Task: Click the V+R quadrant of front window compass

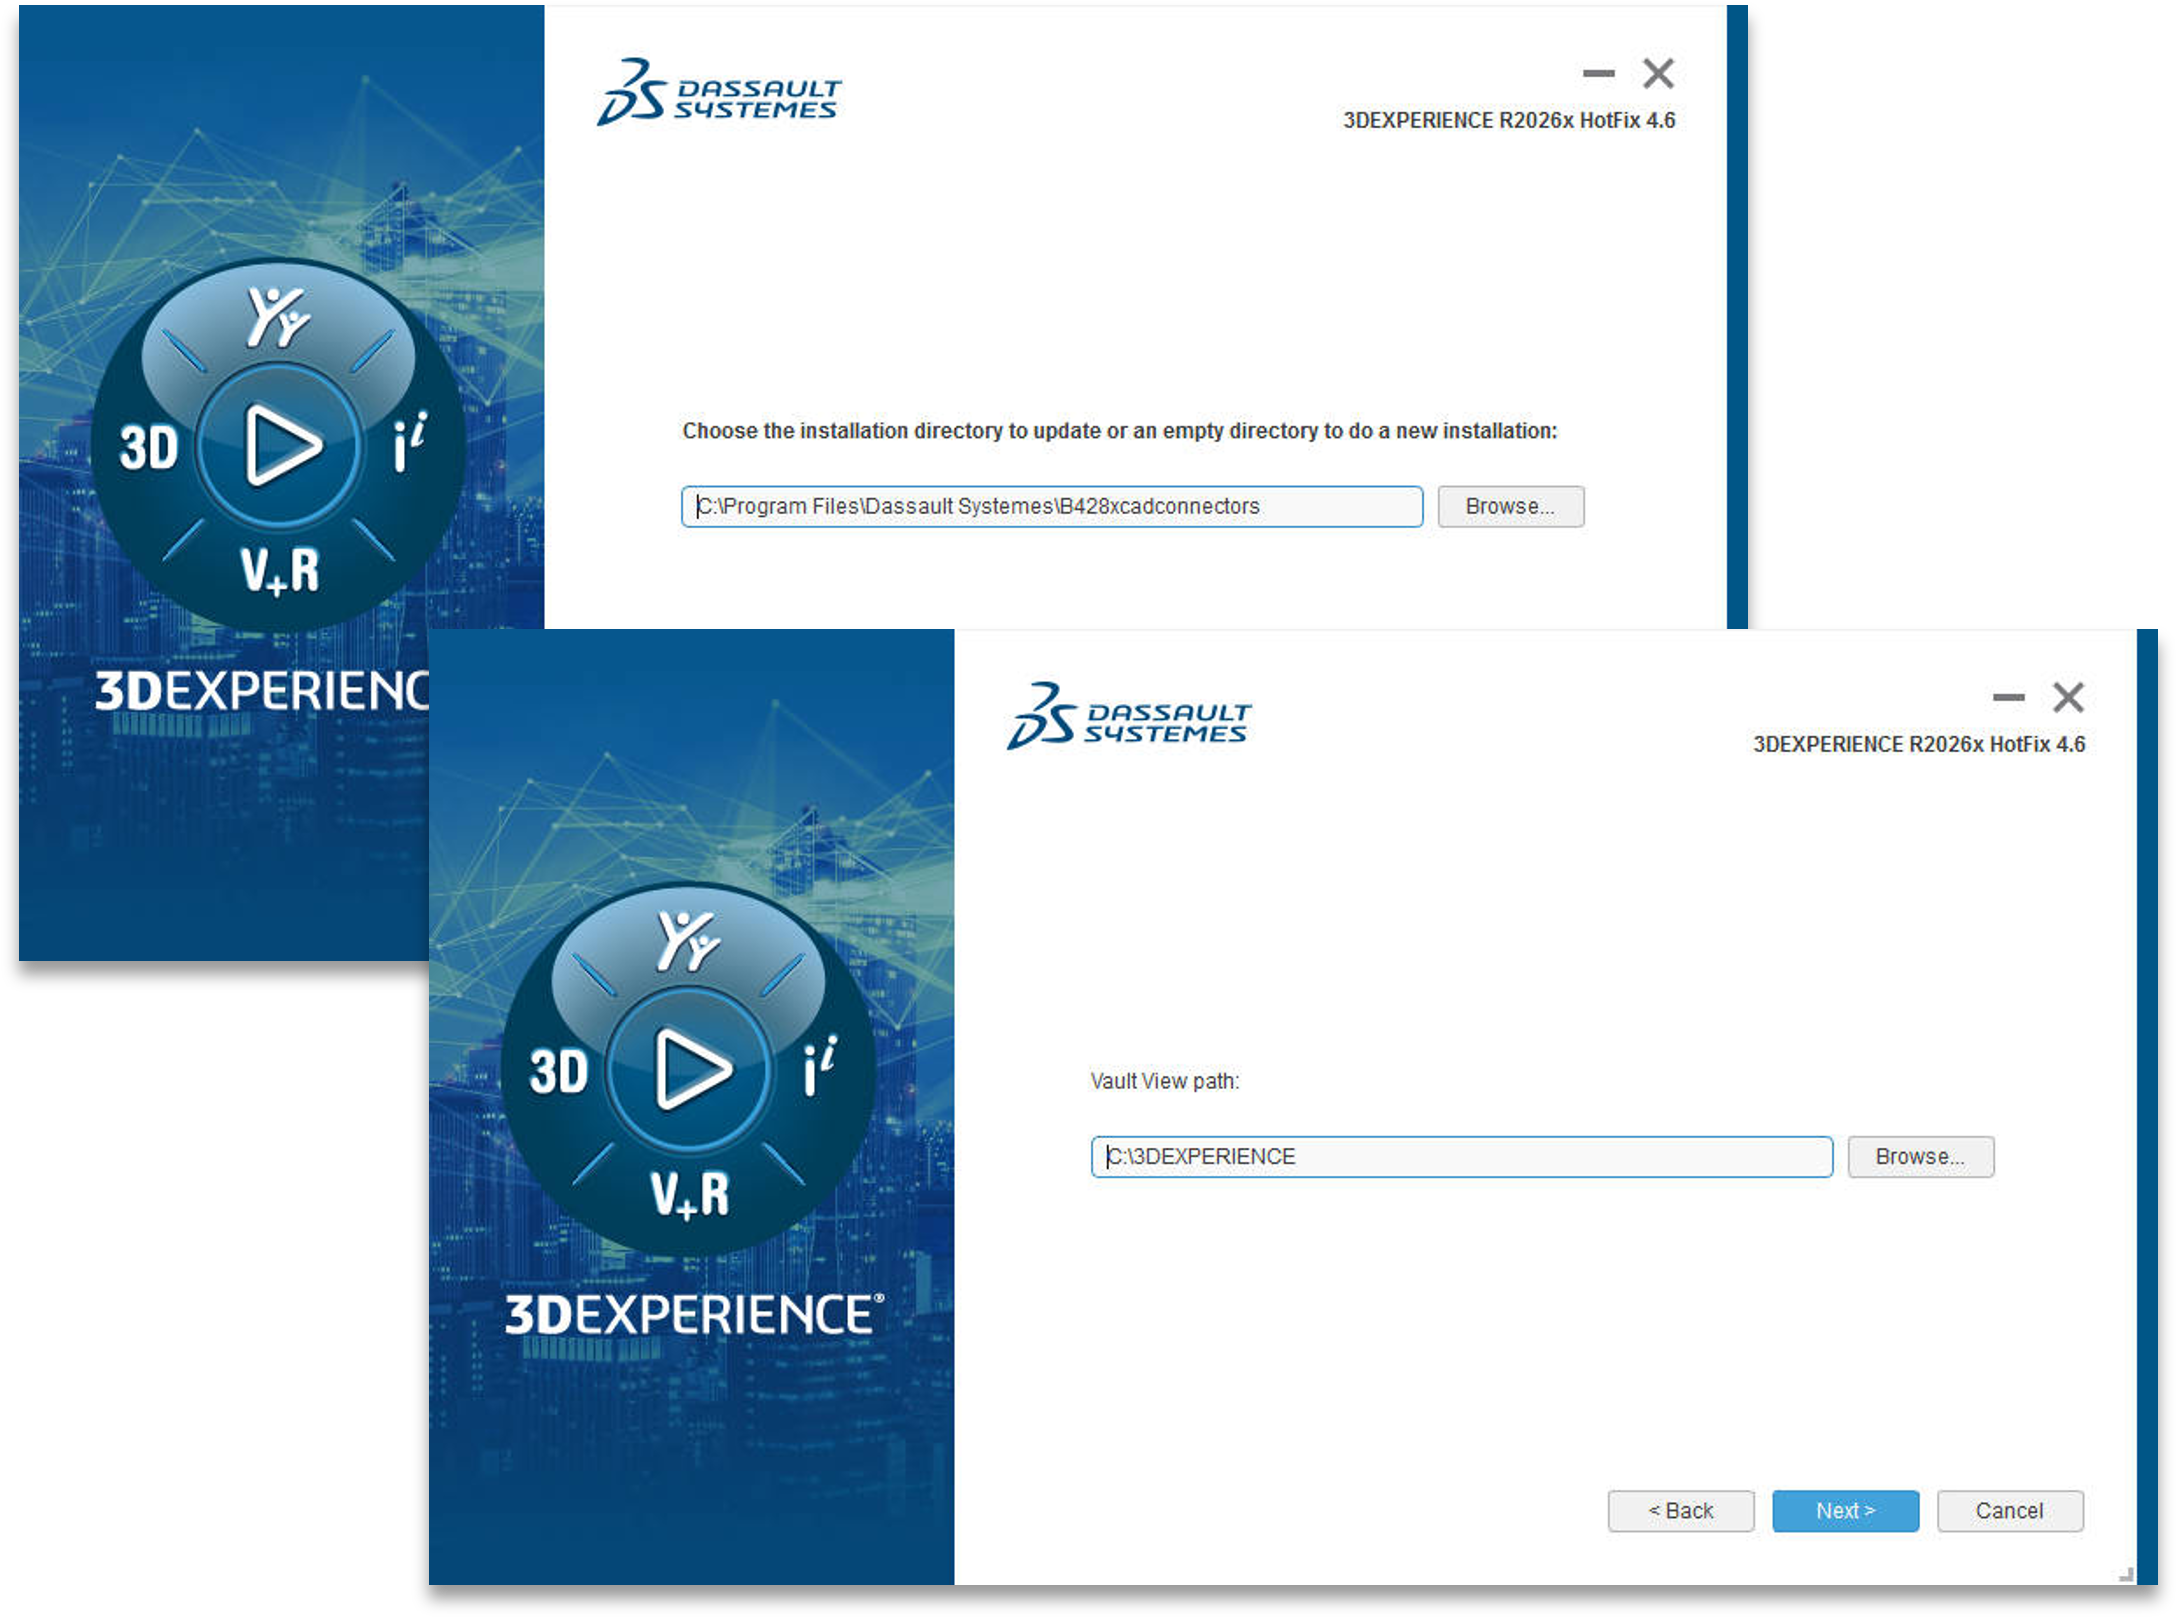Action: click(x=690, y=1195)
